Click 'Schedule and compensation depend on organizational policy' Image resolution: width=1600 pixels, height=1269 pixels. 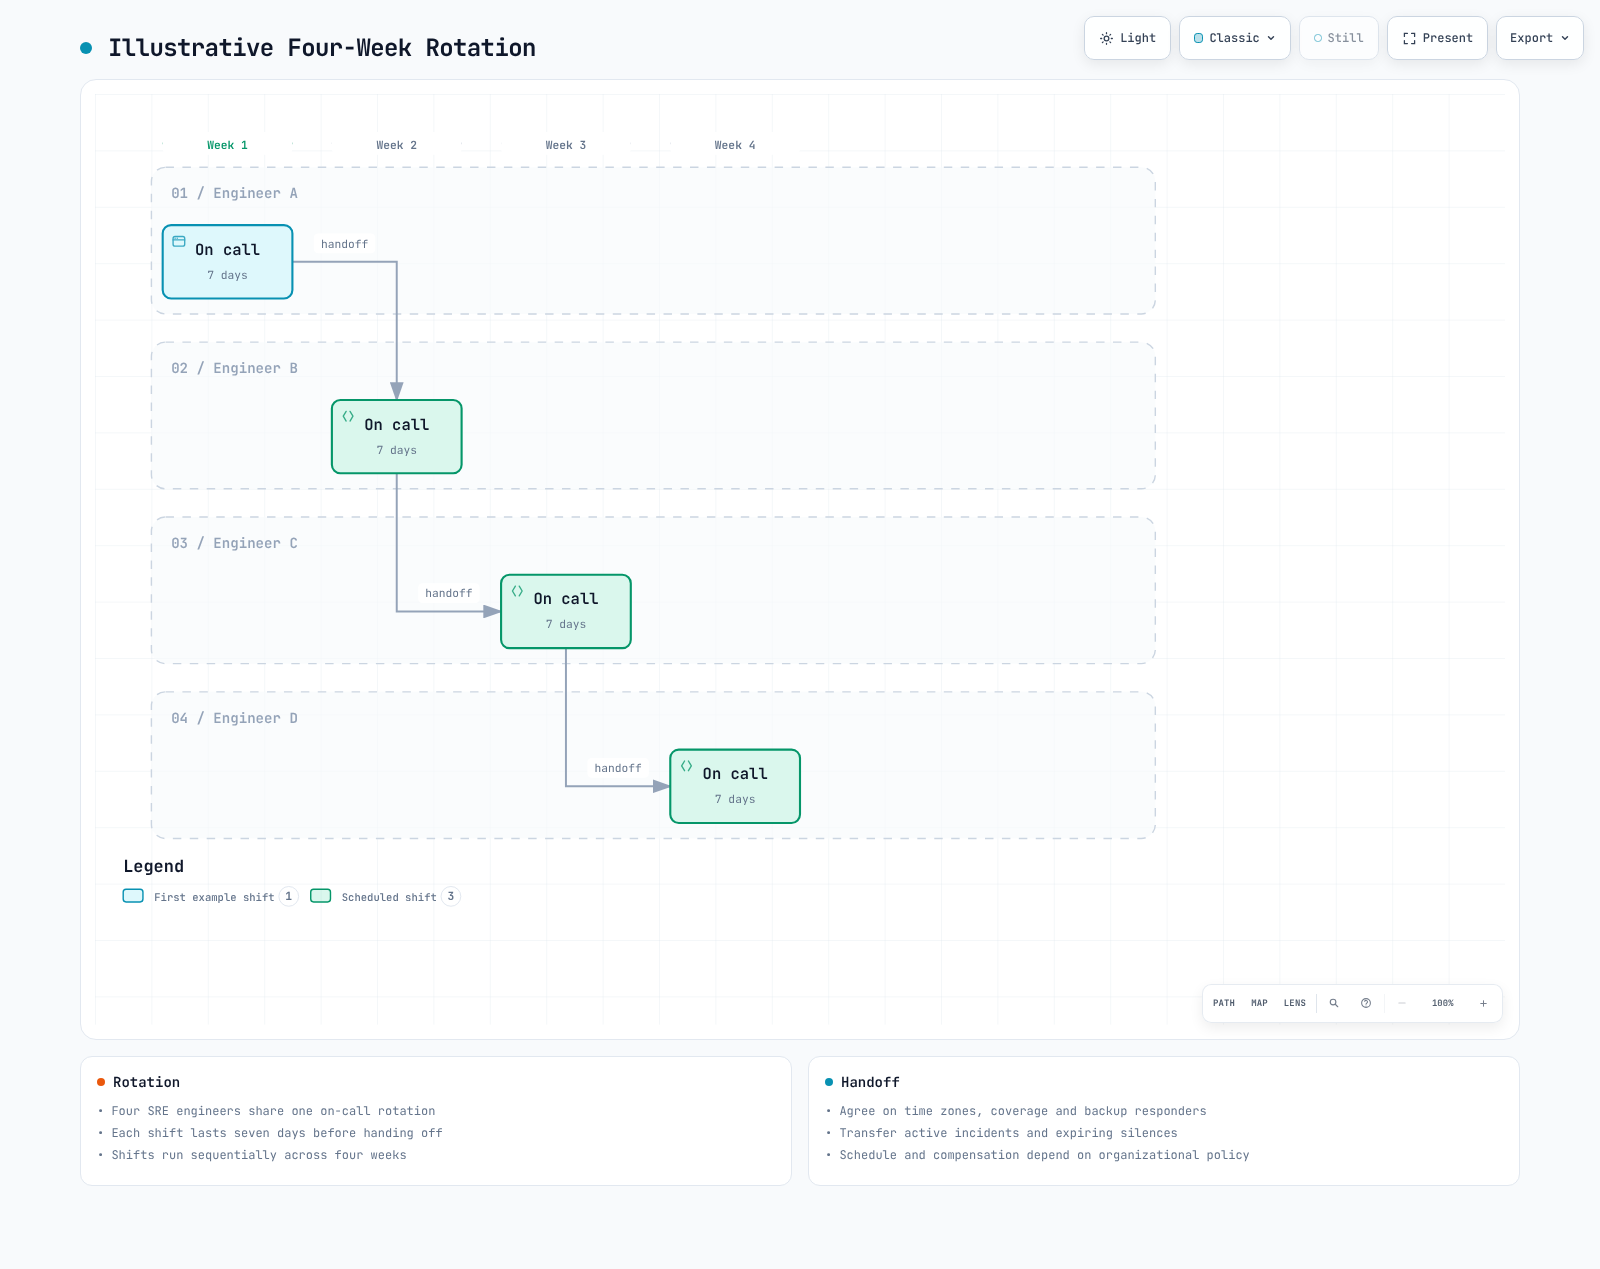click(1044, 1155)
